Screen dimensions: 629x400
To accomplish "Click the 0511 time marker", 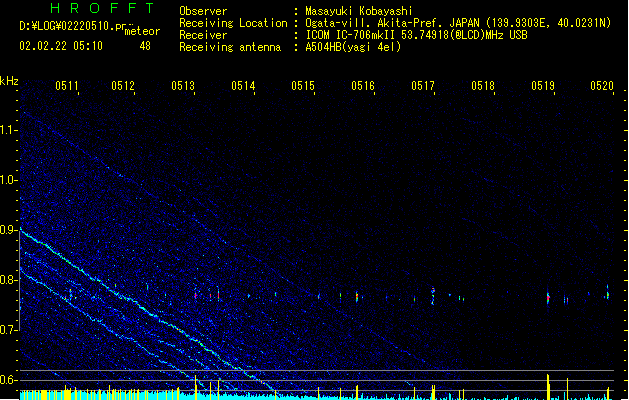I will tap(67, 86).
